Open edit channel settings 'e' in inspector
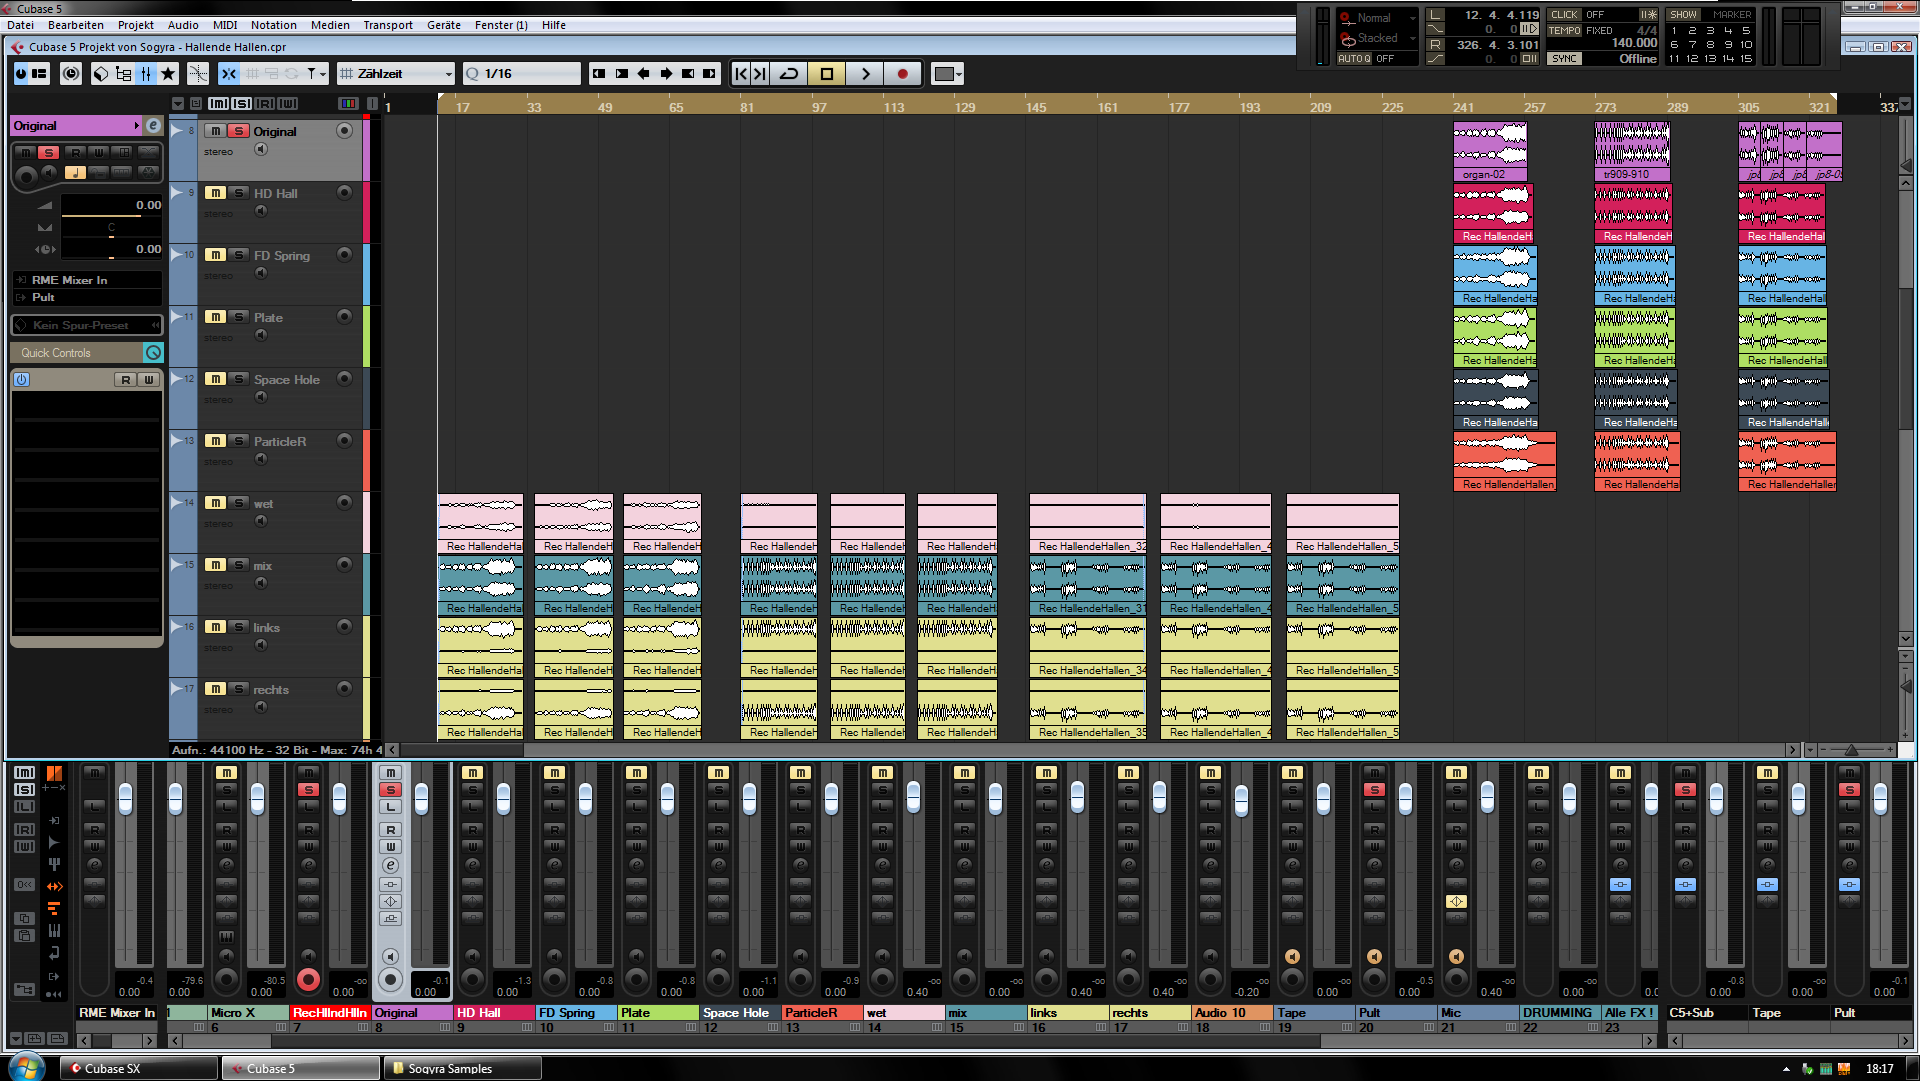This screenshot has height=1081, width=1920. tap(153, 125)
